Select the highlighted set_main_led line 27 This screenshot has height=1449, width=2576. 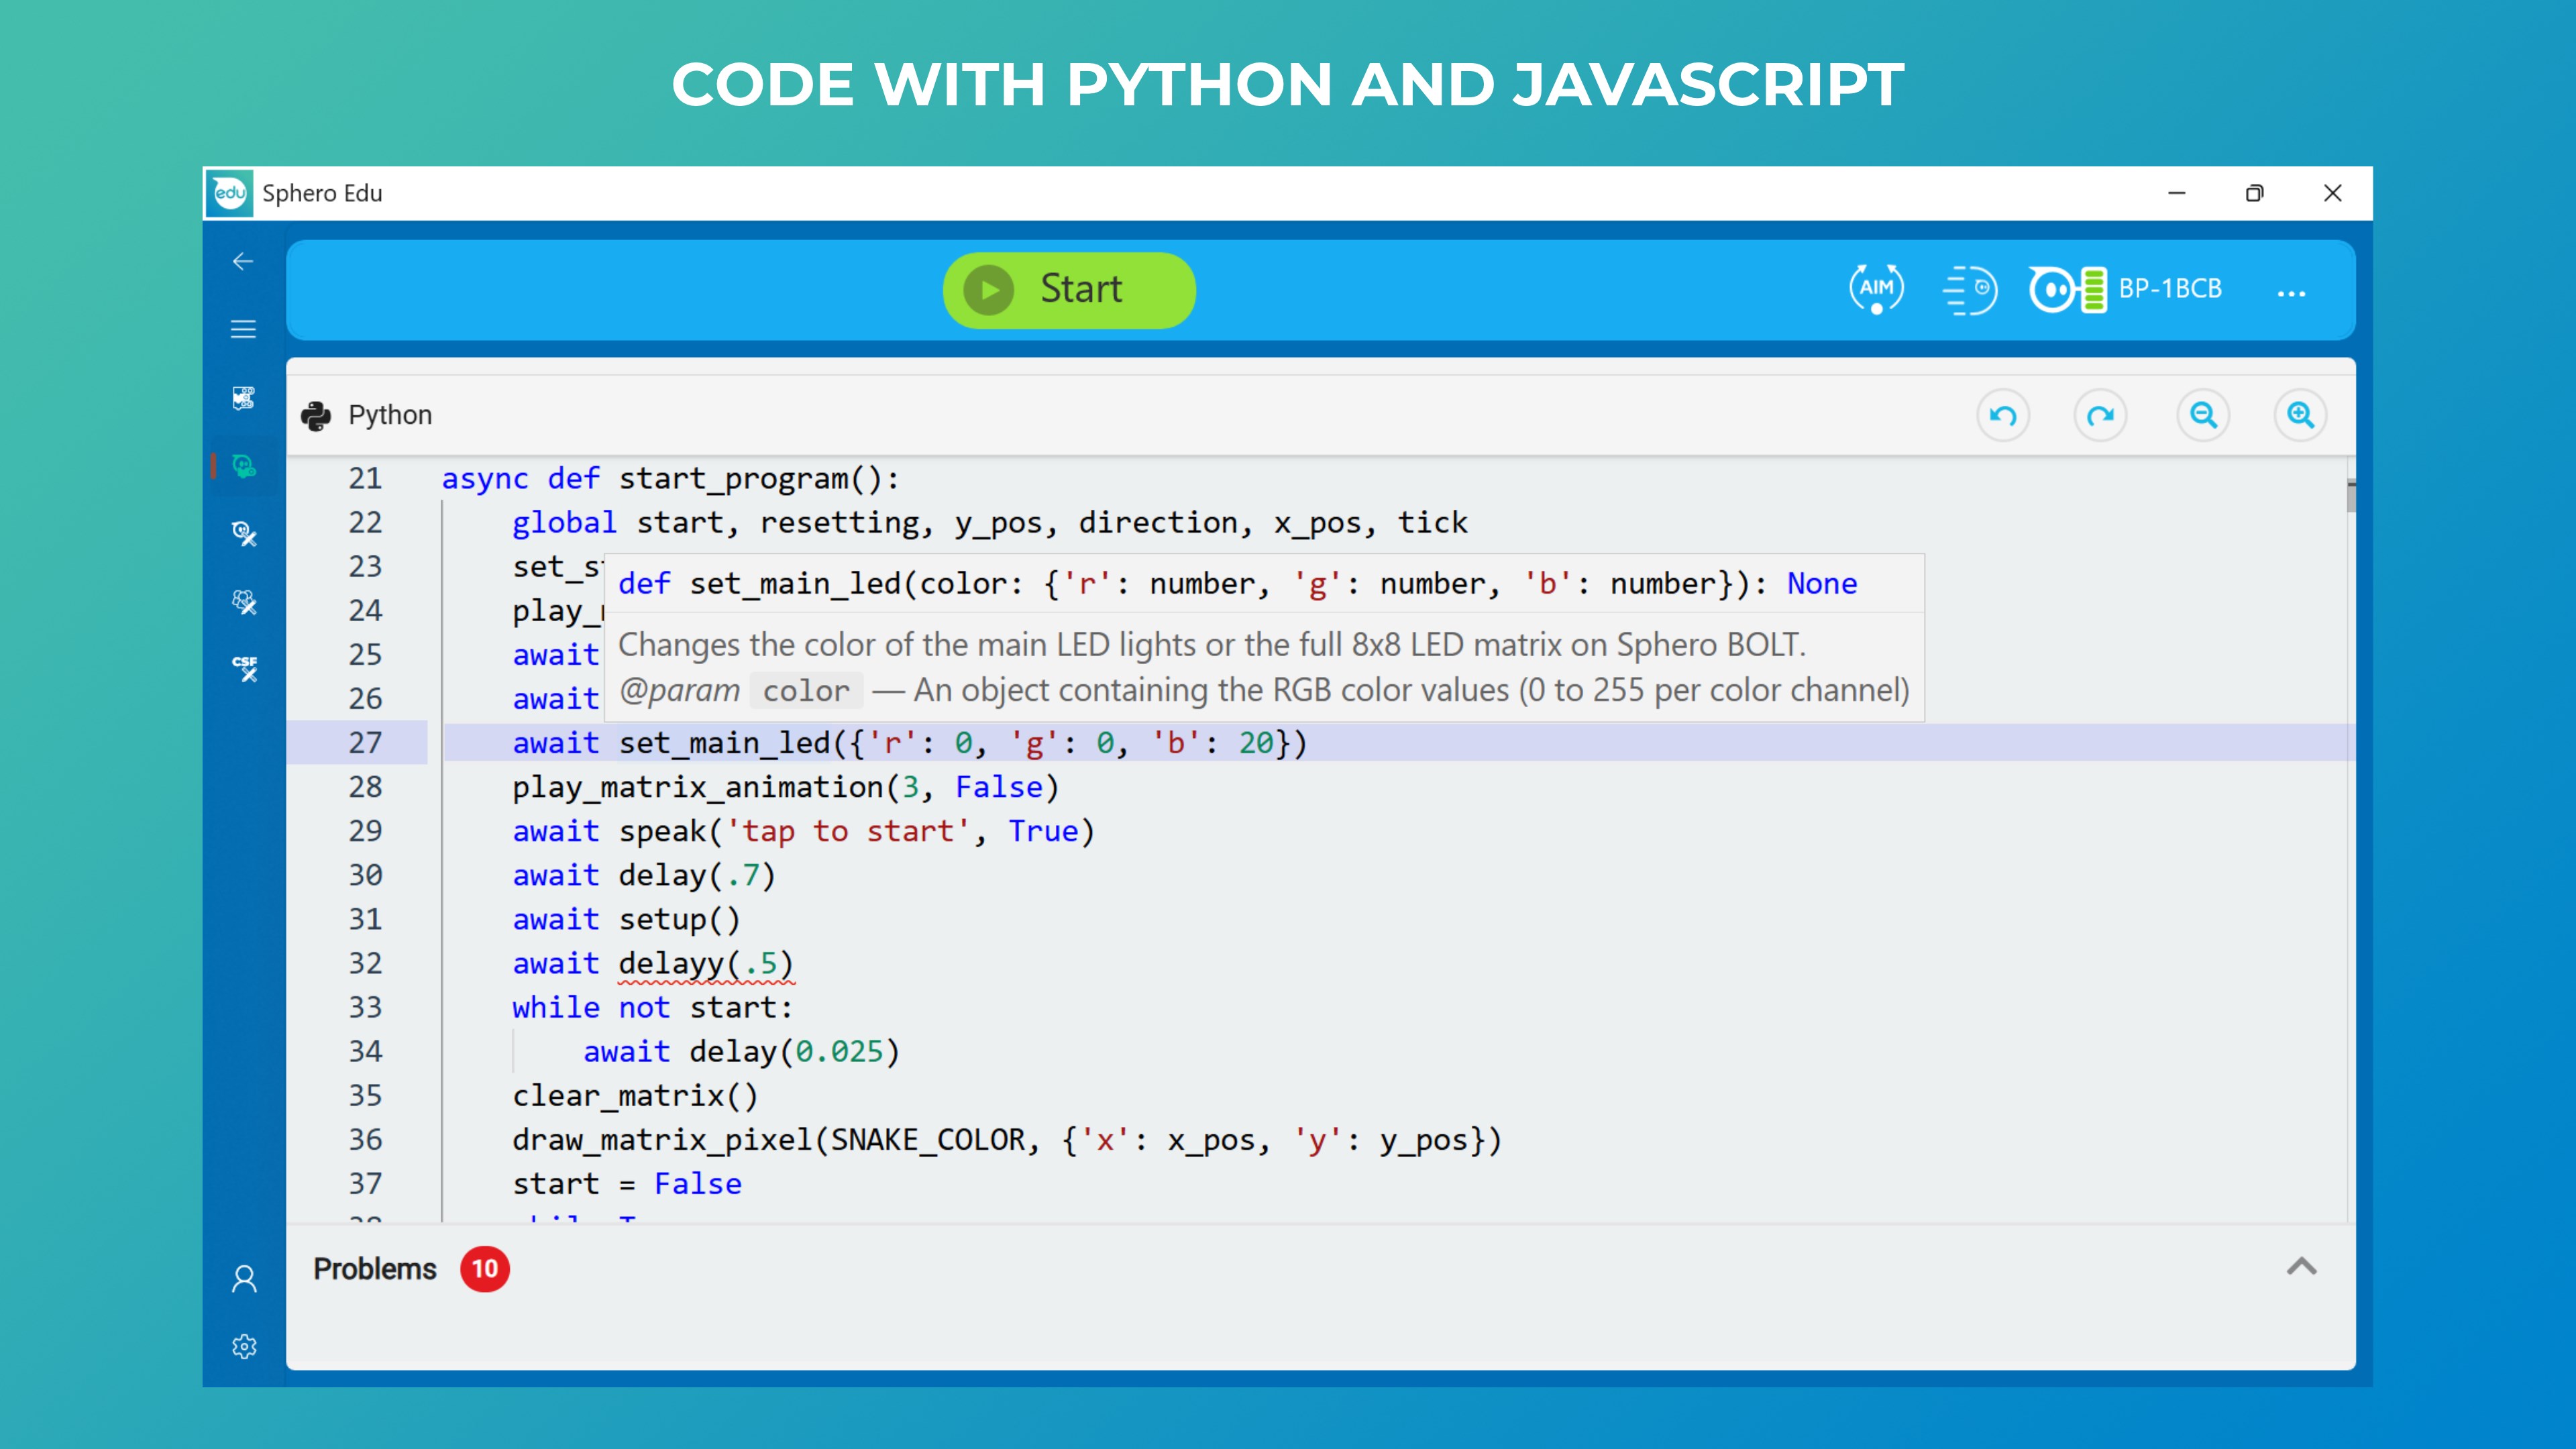900,742
